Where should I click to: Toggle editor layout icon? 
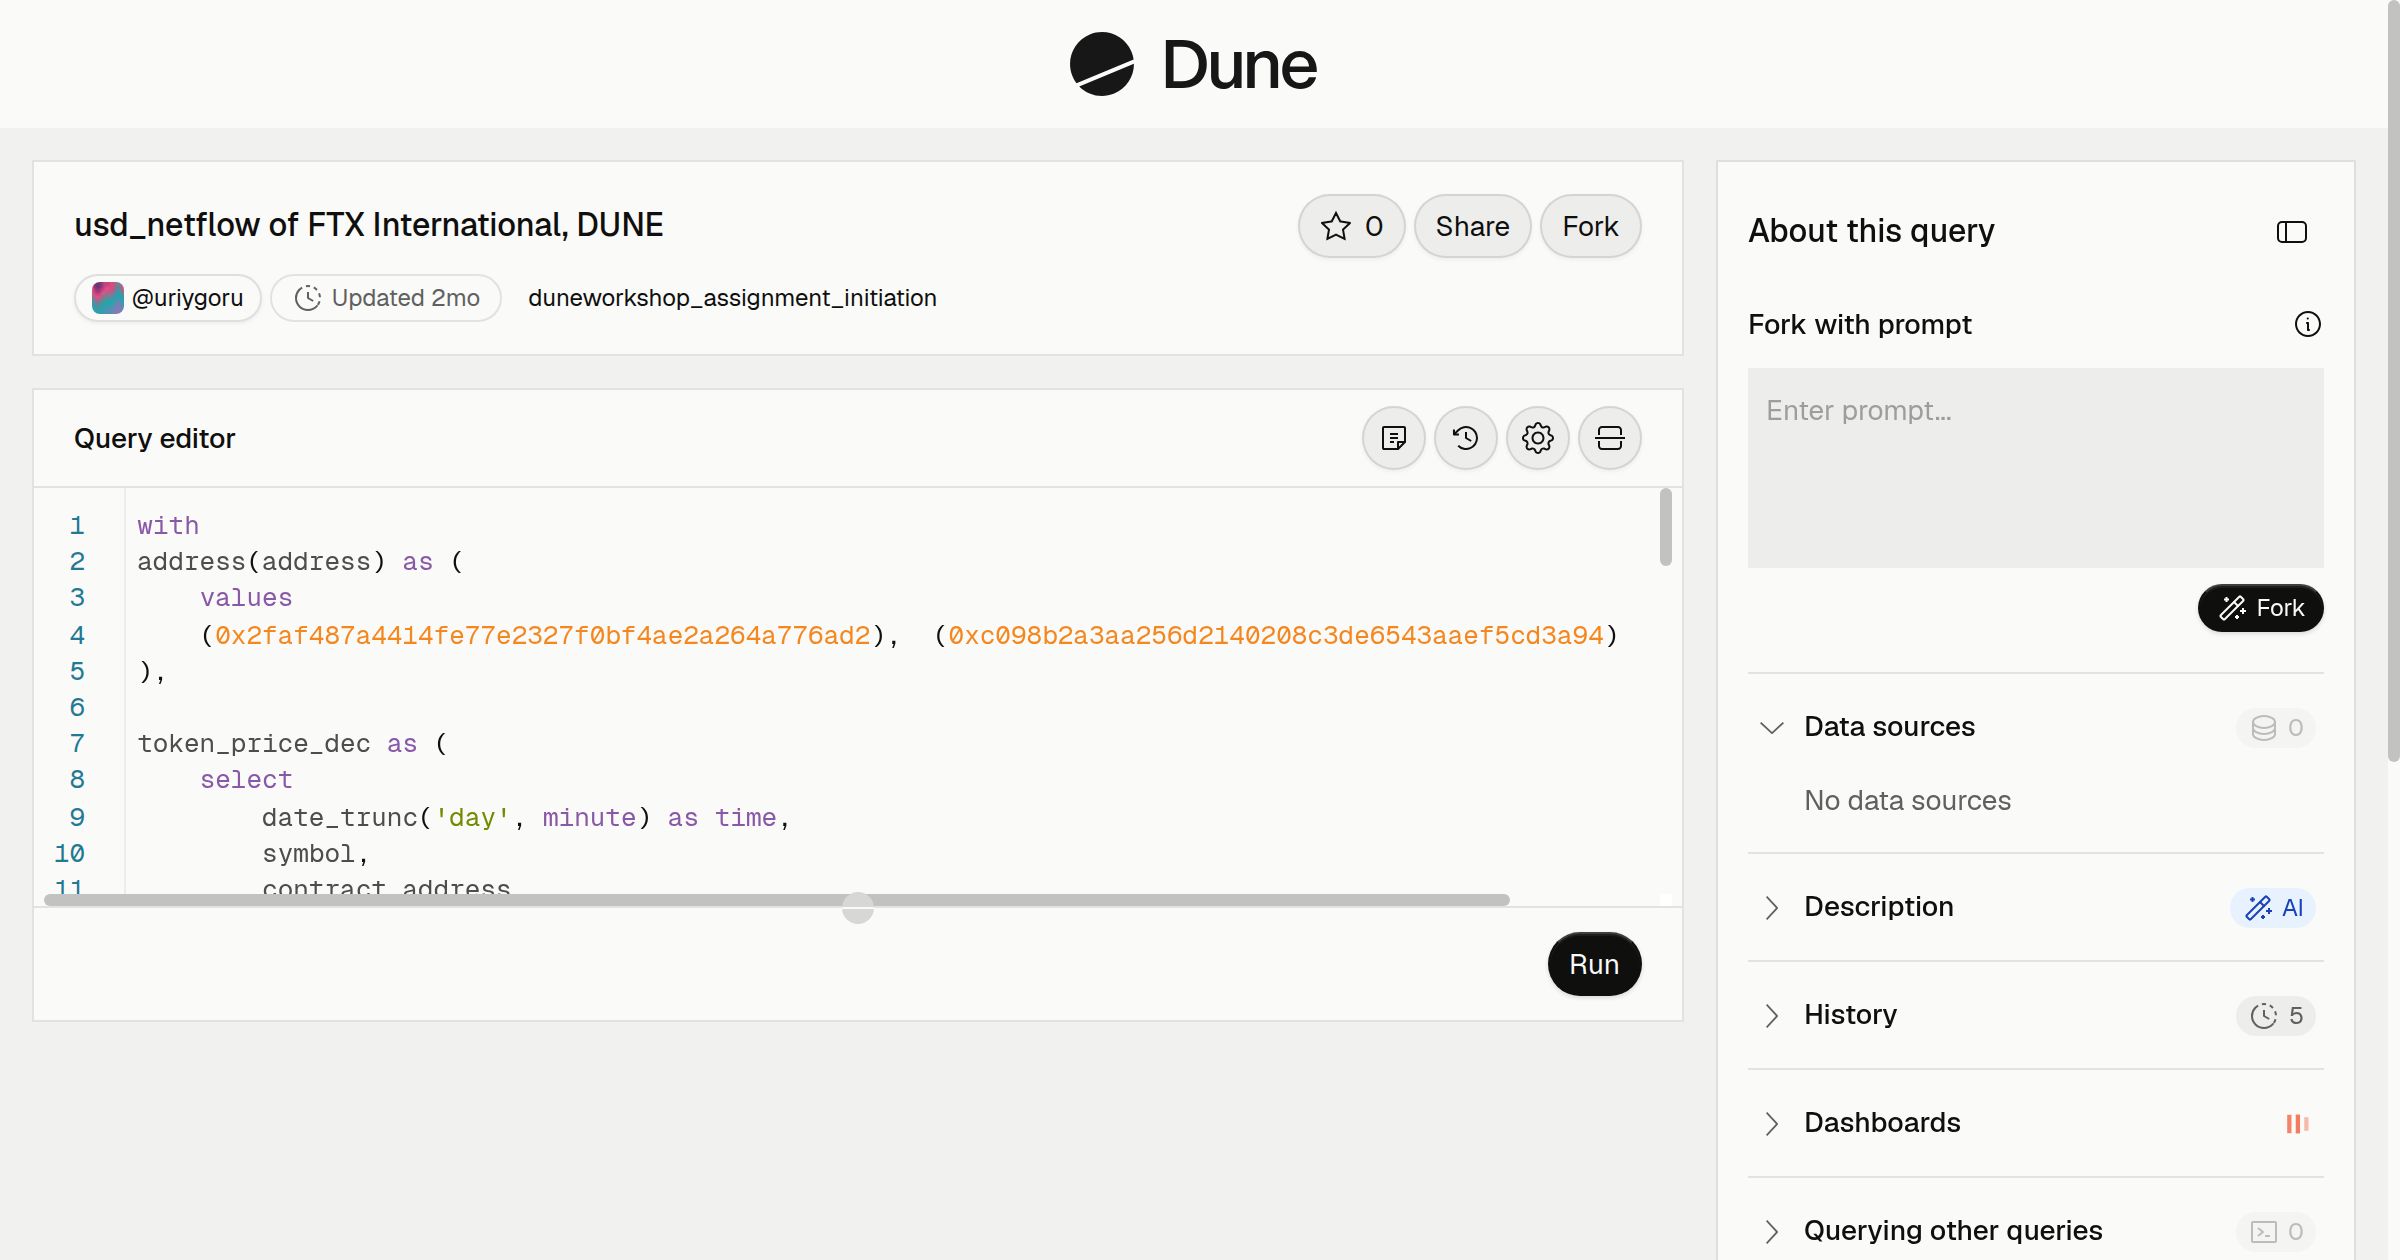[1609, 438]
